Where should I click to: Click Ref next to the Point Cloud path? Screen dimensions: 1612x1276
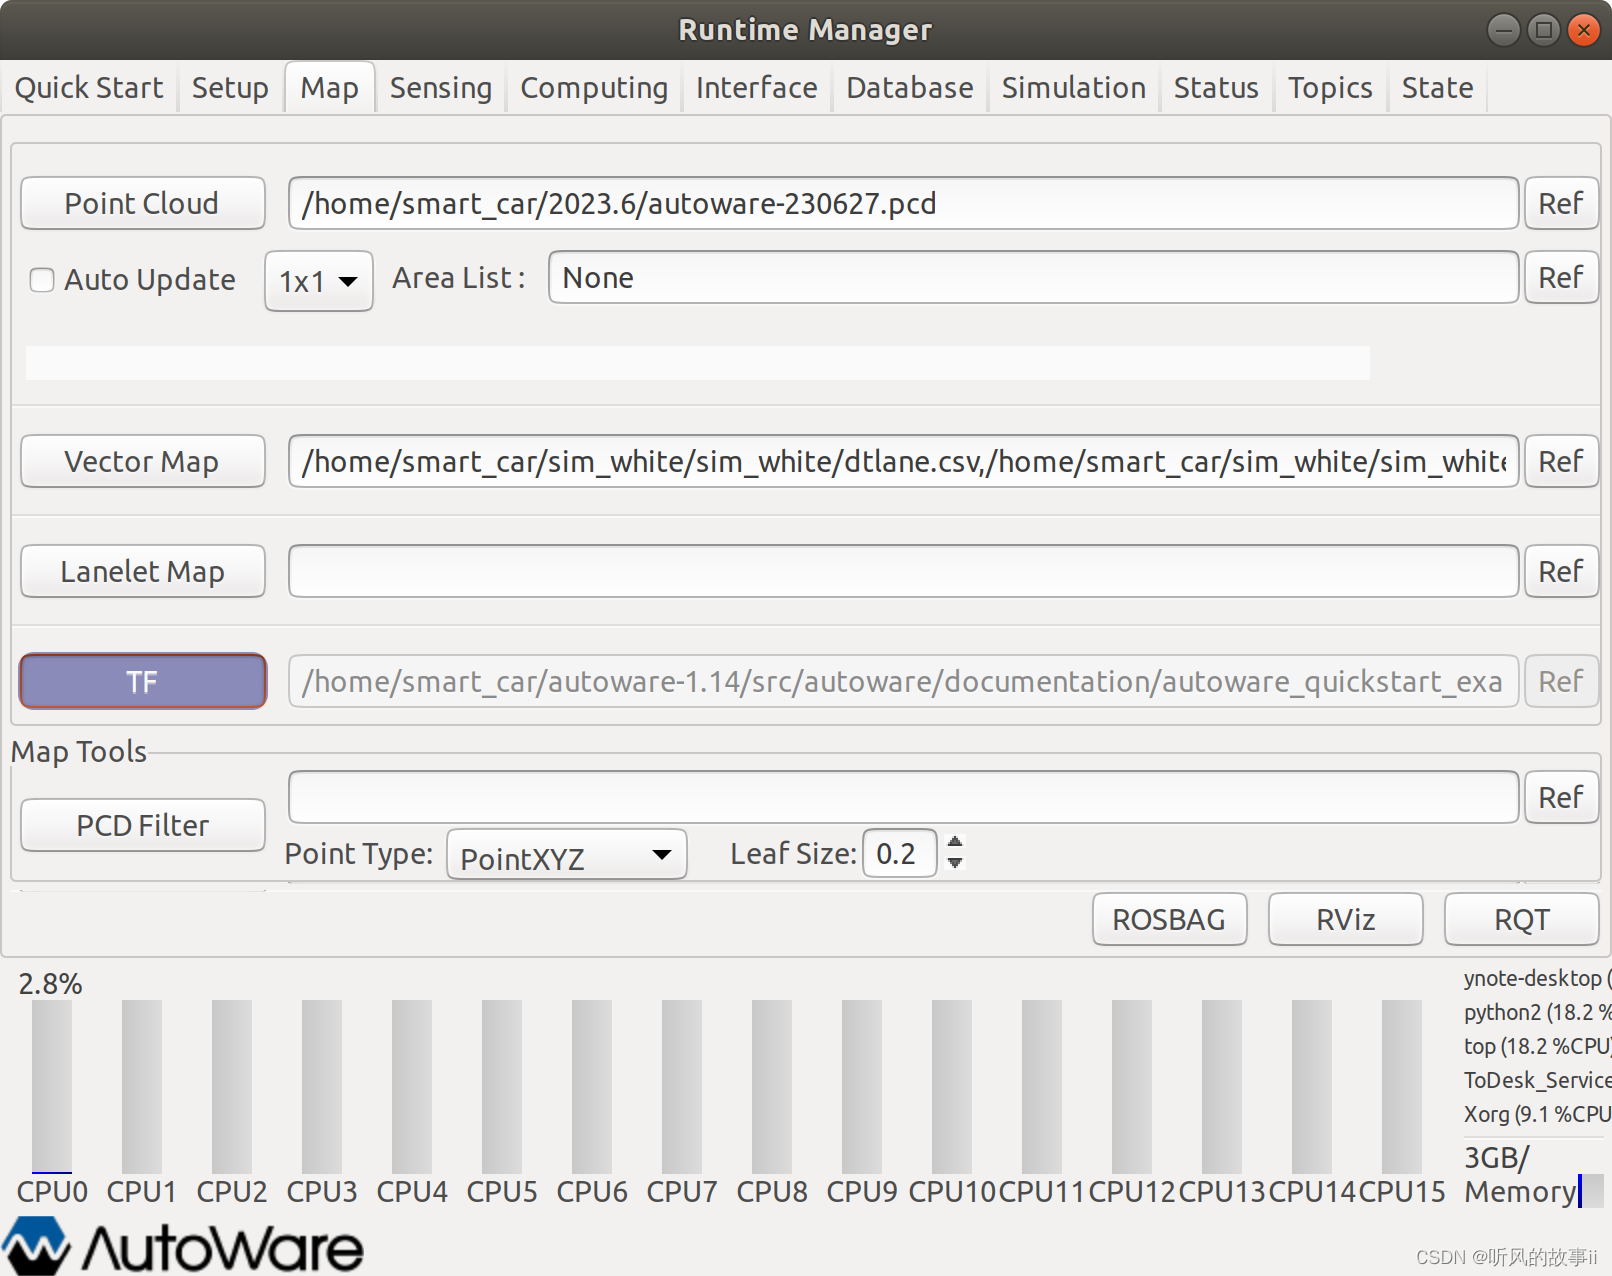[1561, 203]
